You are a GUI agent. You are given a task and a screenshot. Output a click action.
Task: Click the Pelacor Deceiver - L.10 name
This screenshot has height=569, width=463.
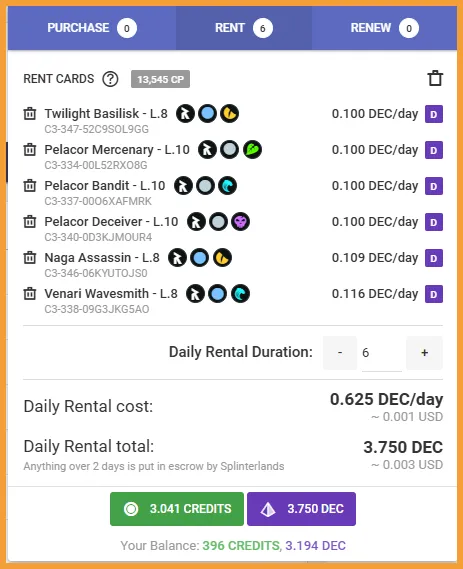111,221
